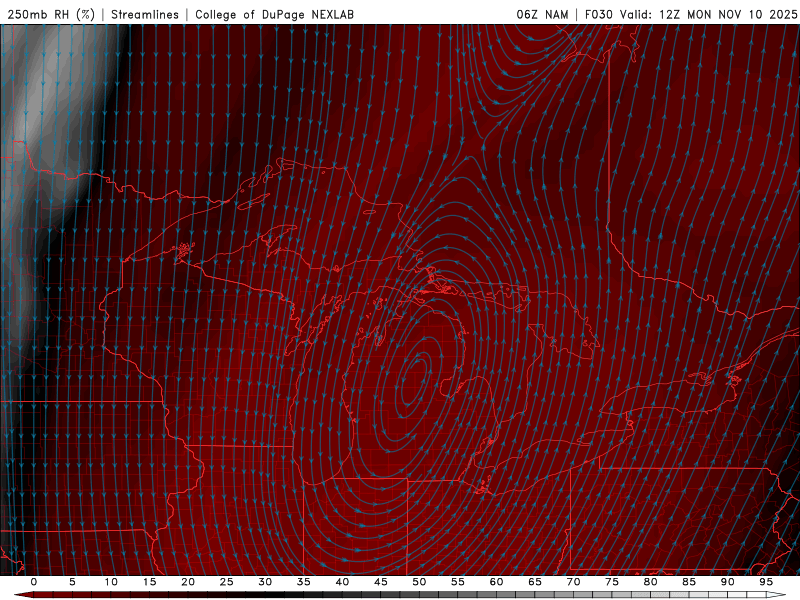The height and width of the screenshot is (600, 800).
Task: Click the '5' label on the color scale
Action: coord(72,582)
